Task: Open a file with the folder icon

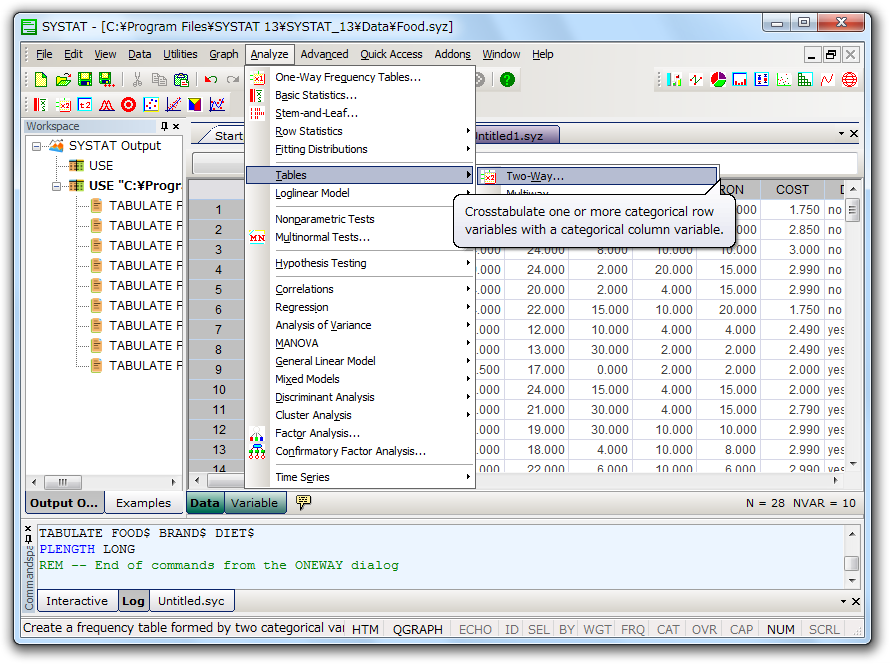Action: [63, 79]
